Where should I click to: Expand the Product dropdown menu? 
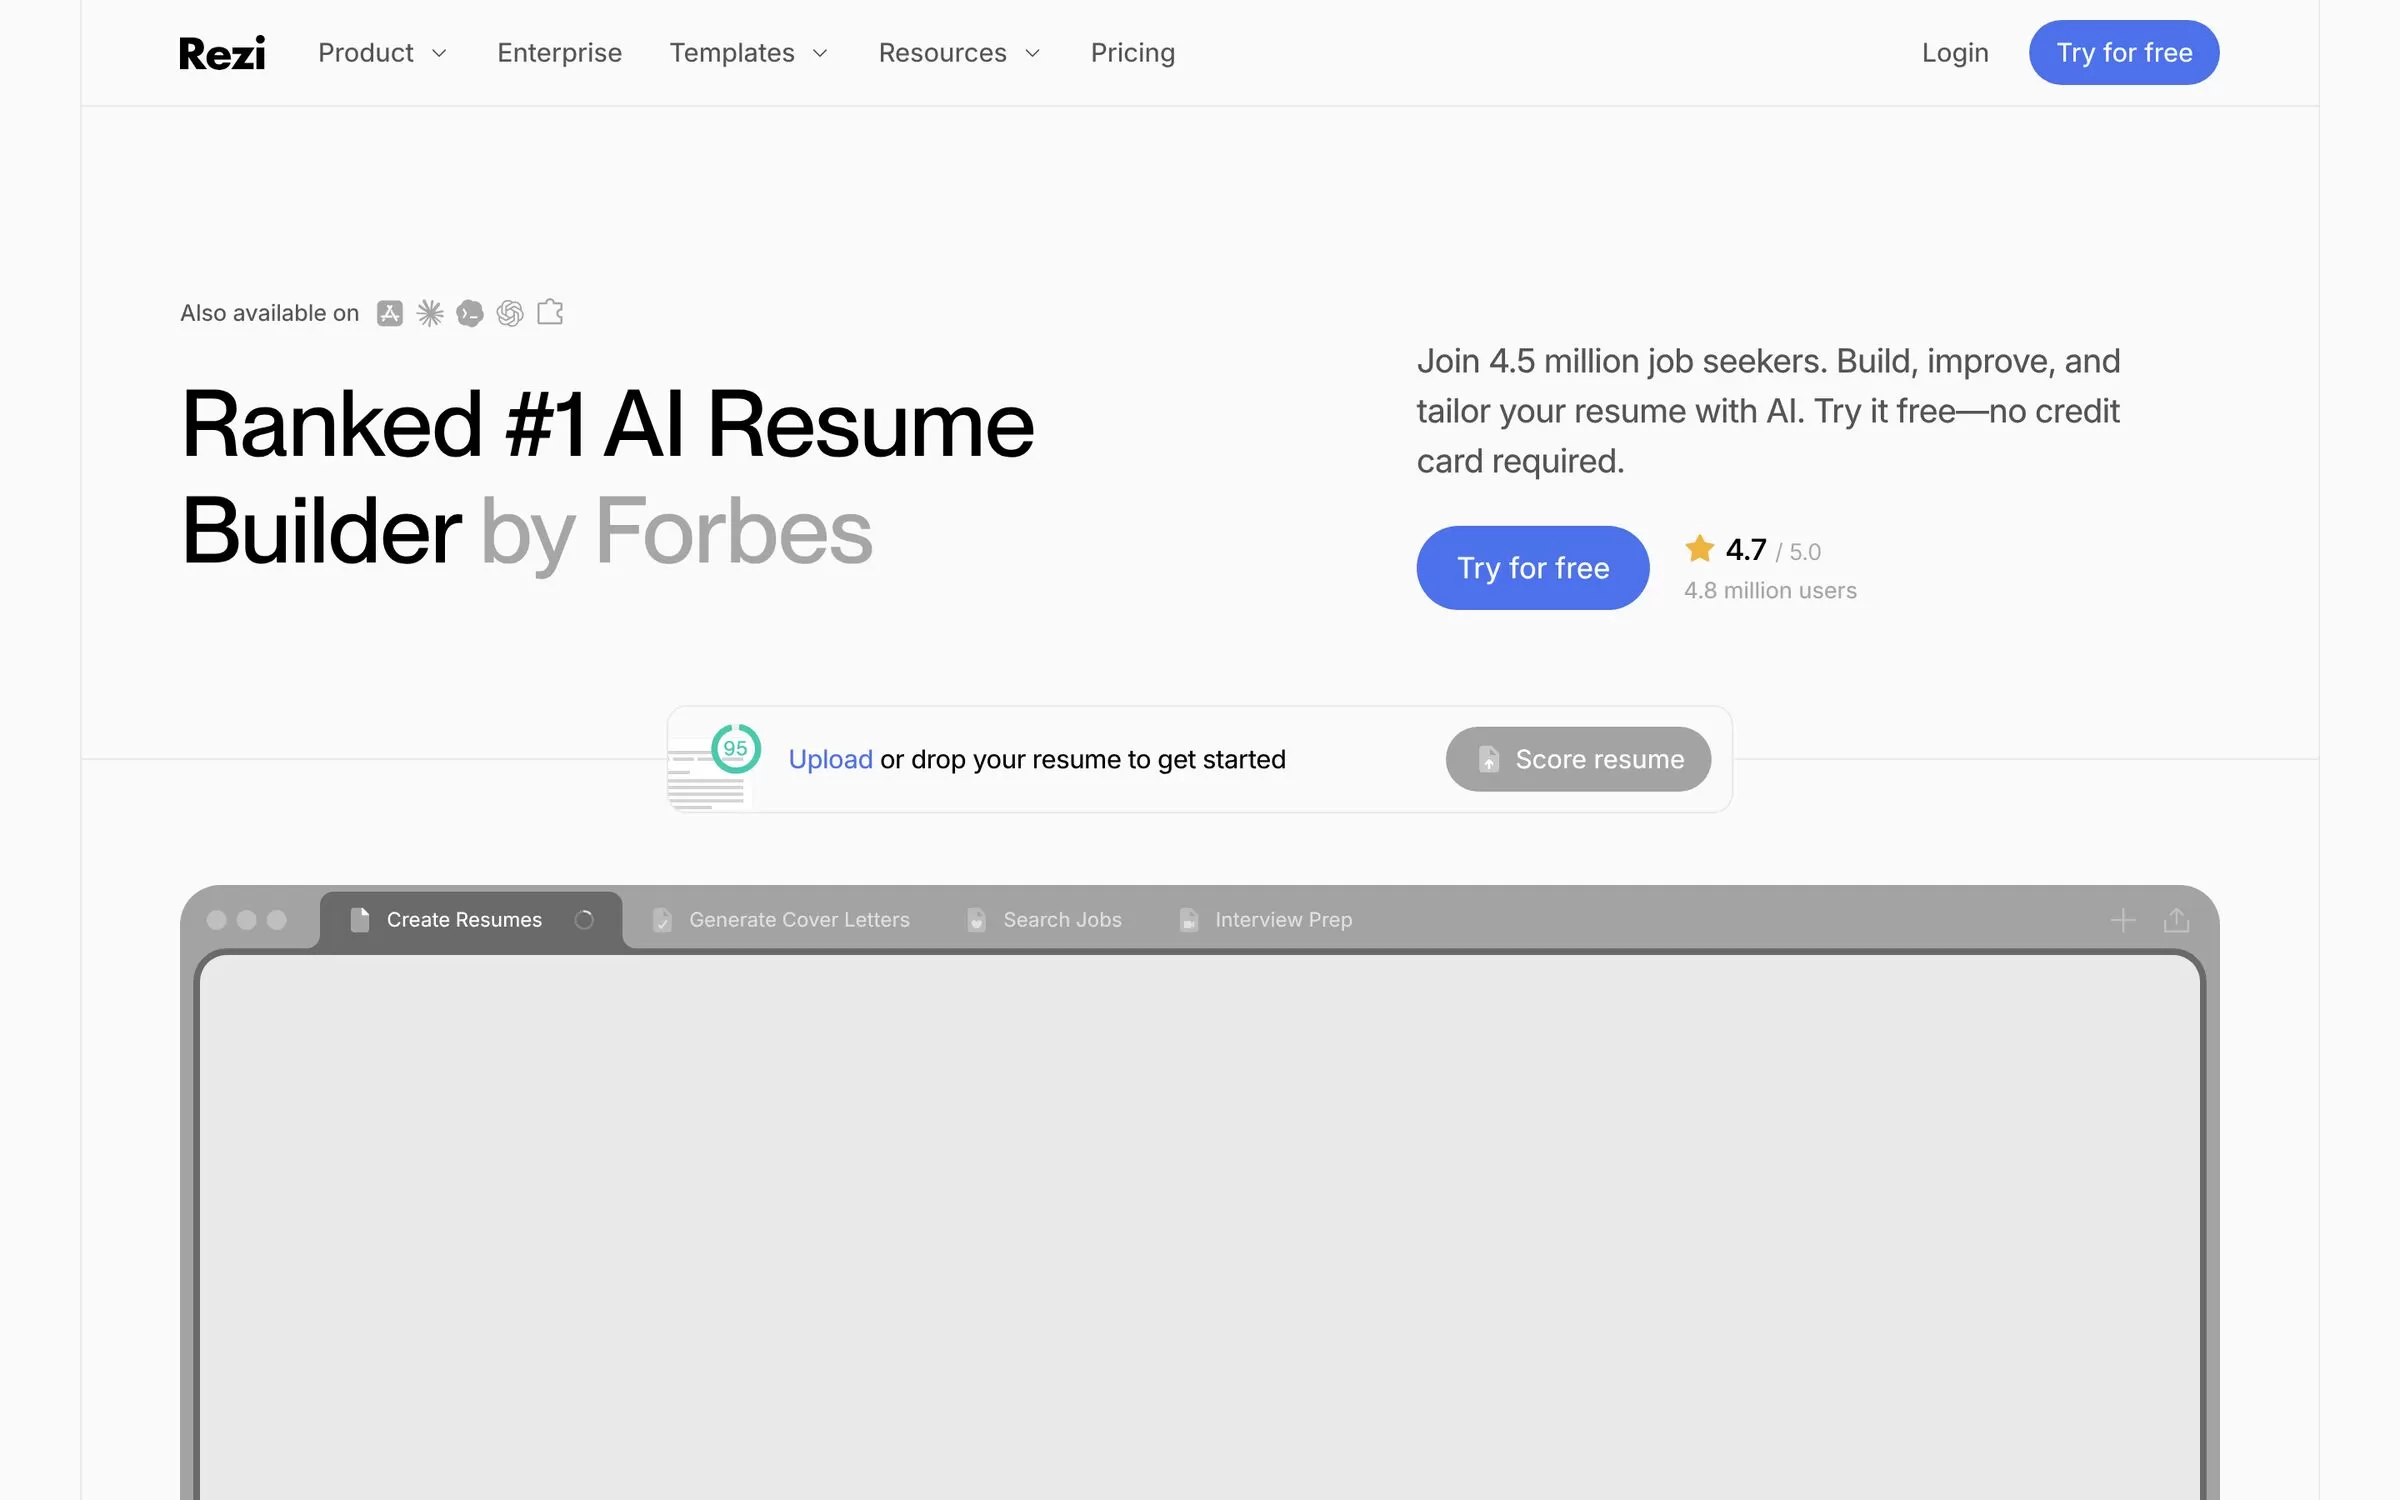(x=382, y=53)
